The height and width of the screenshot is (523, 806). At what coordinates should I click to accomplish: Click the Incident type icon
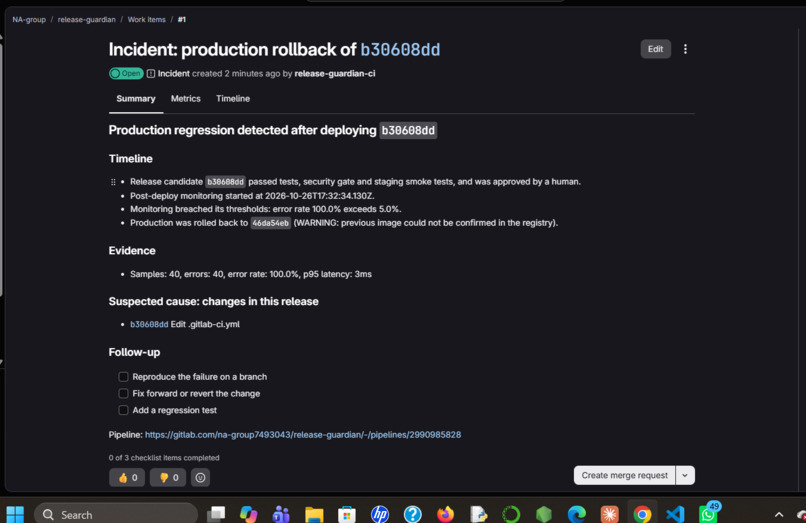pos(151,74)
